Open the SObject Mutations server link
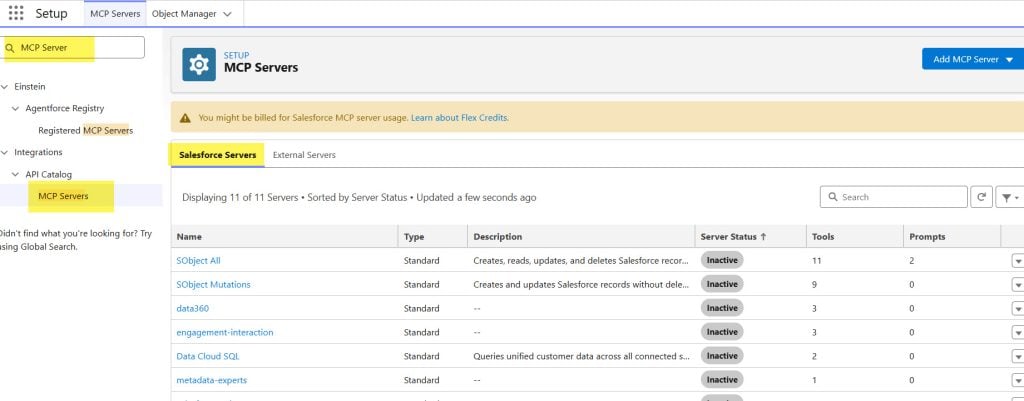1024x401 pixels. 214,285
